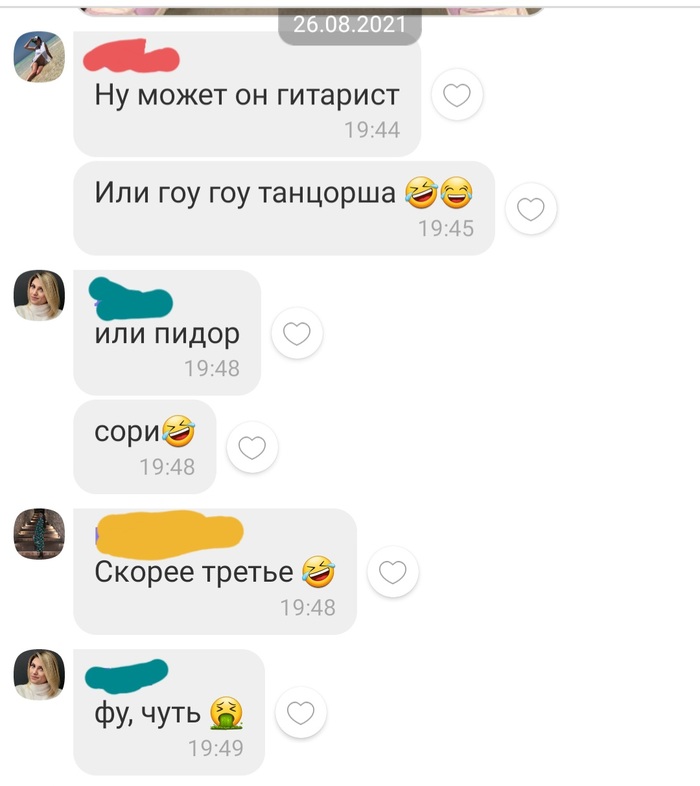Like the 'сори' message with heart

click(252, 447)
